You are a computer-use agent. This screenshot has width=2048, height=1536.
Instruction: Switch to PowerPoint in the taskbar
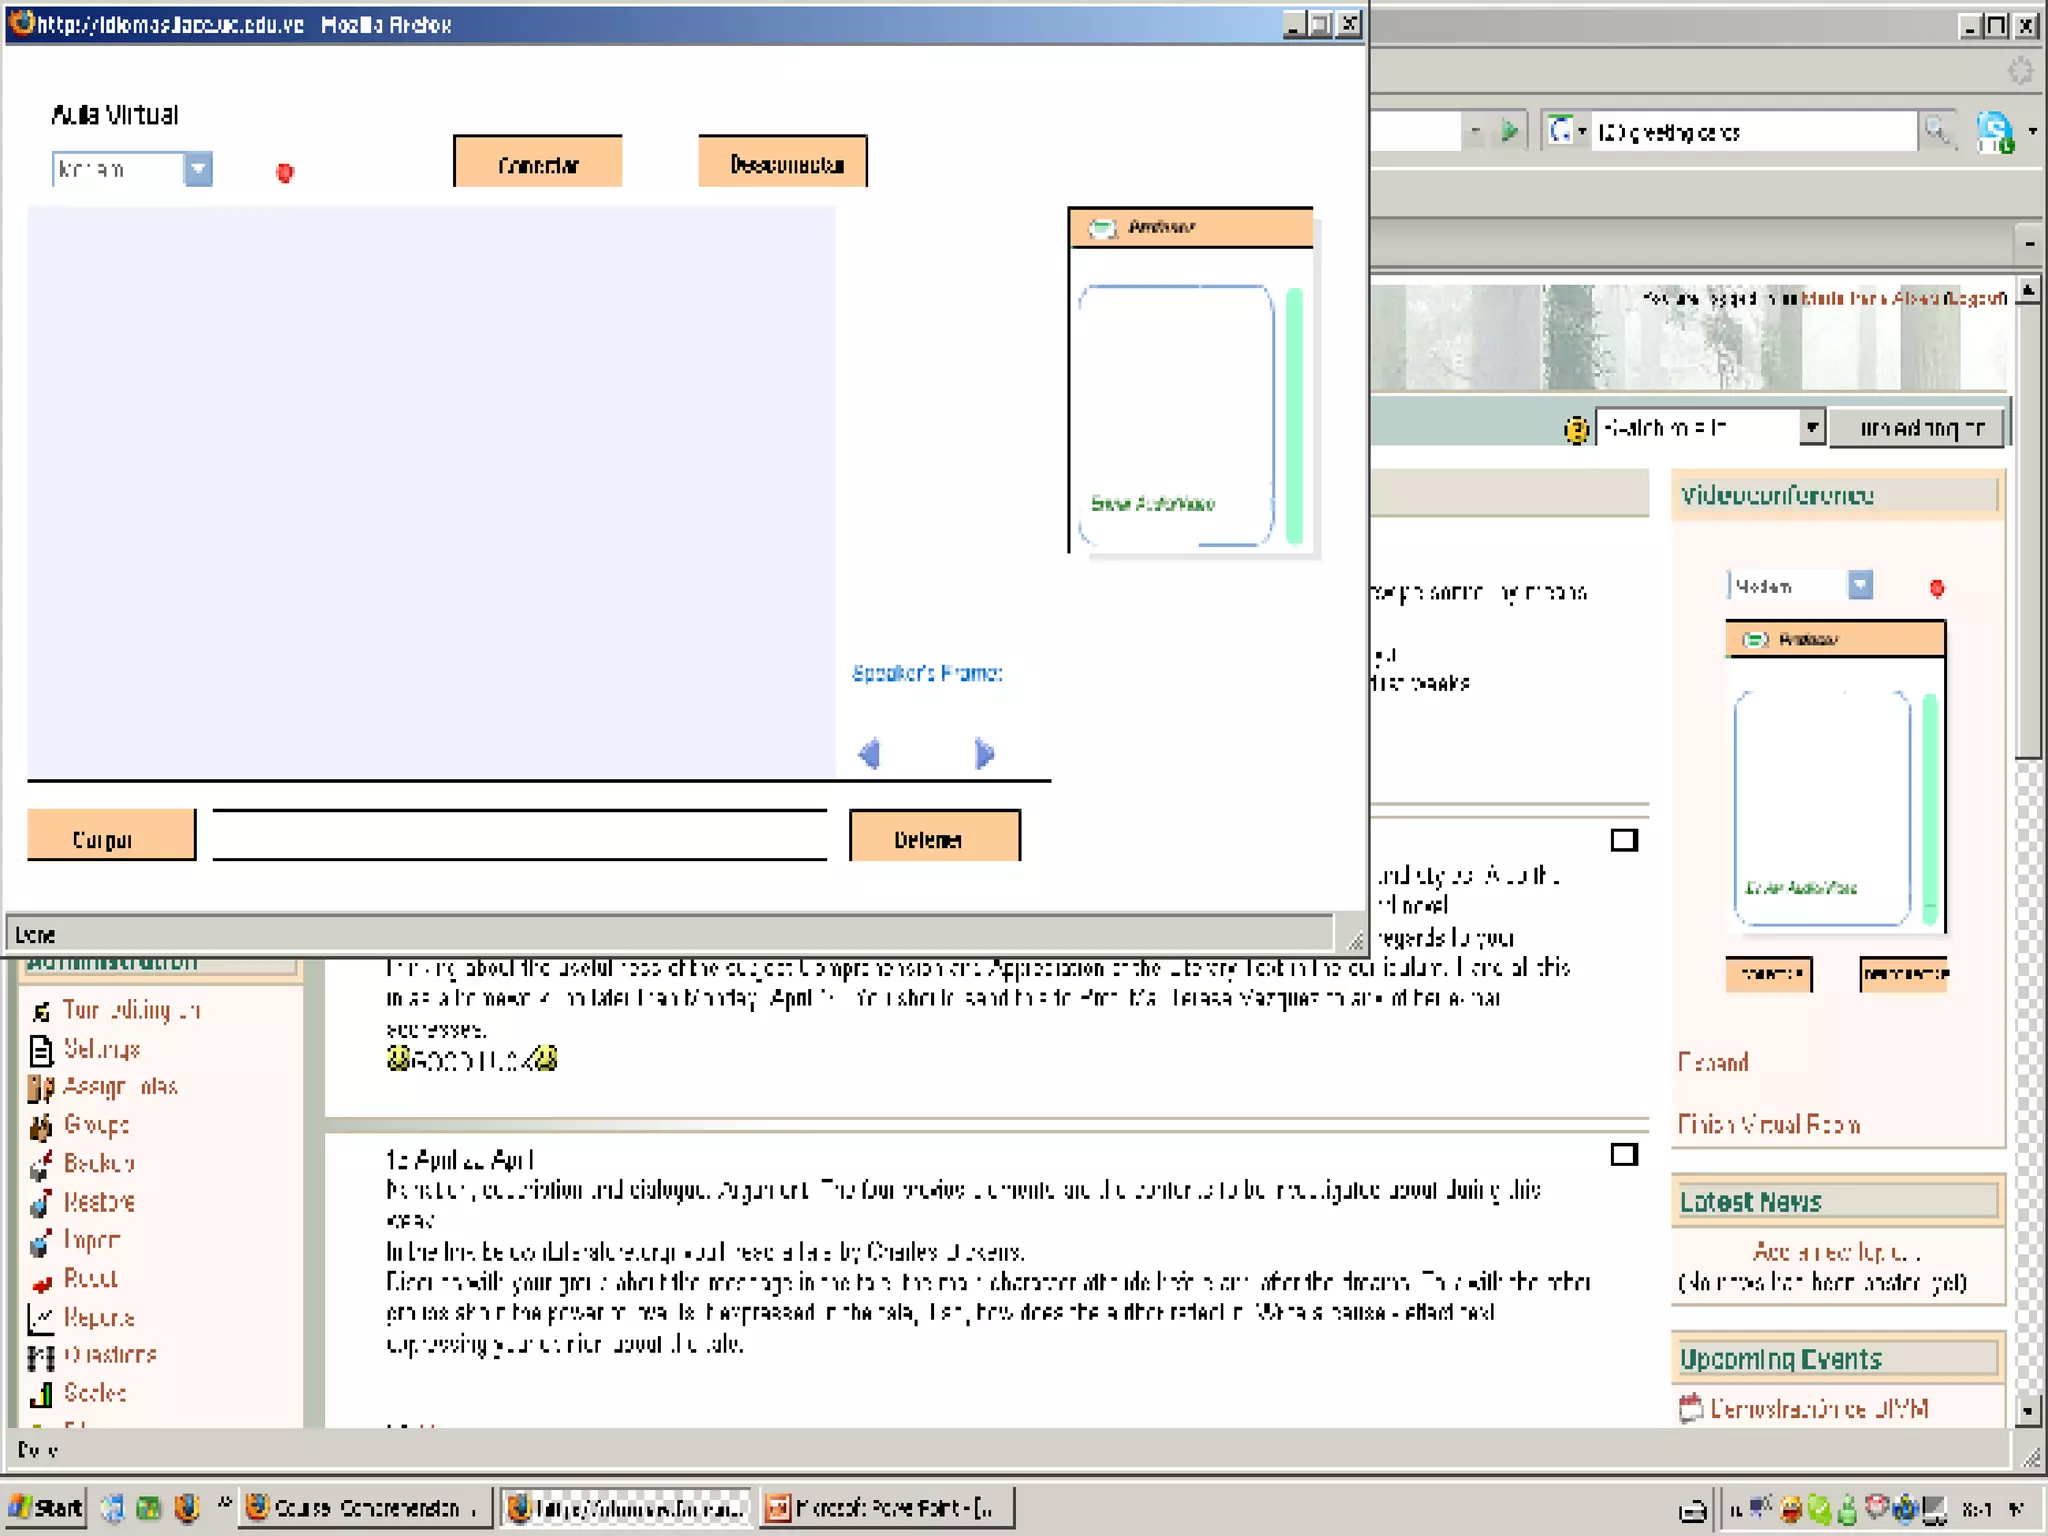tap(886, 1507)
